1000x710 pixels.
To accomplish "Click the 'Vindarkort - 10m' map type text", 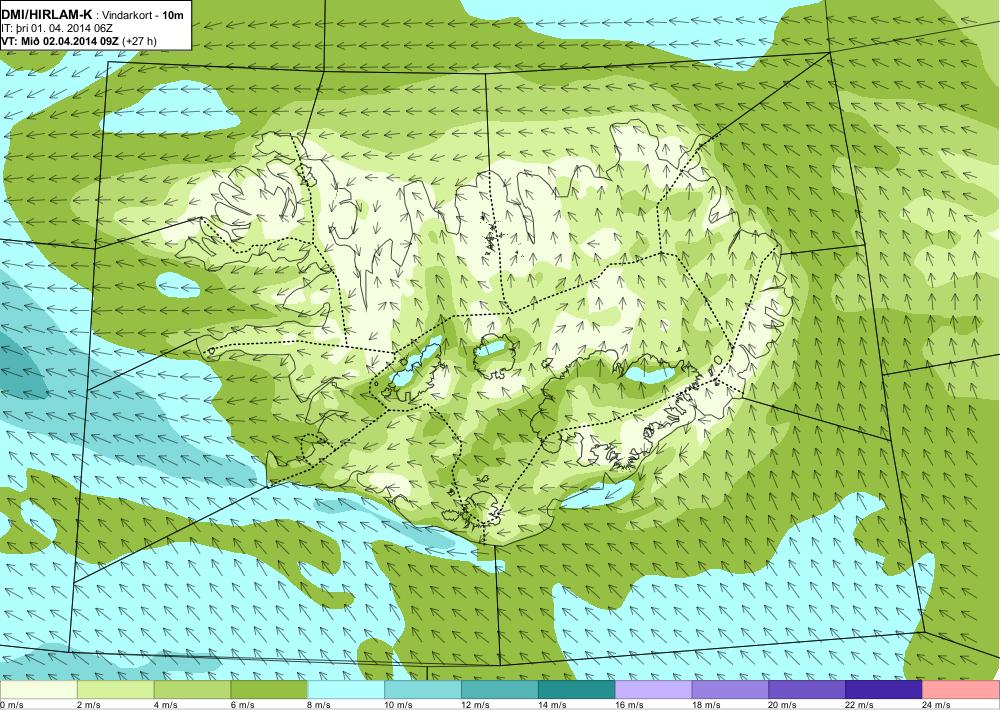I will [x=143, y=15].
